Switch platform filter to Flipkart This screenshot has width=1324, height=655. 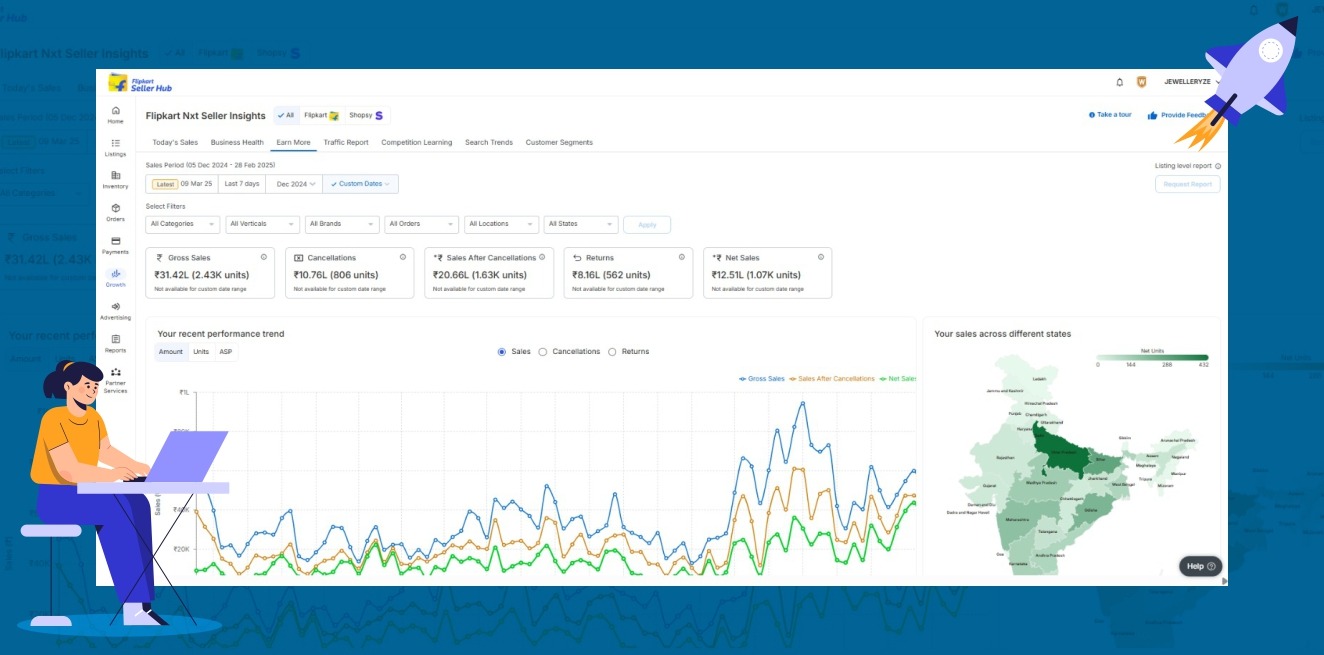(x=321, y=115)
